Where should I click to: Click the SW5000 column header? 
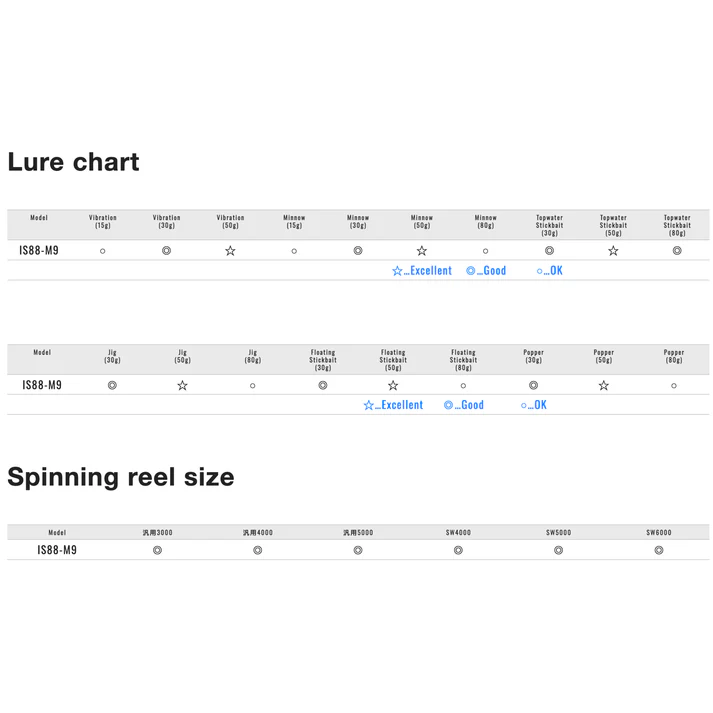(x=558, y=532)
